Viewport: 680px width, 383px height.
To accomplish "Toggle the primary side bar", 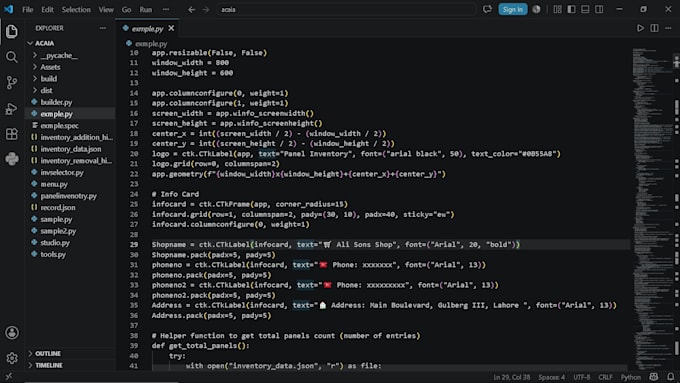I will (x=571, y=10).
